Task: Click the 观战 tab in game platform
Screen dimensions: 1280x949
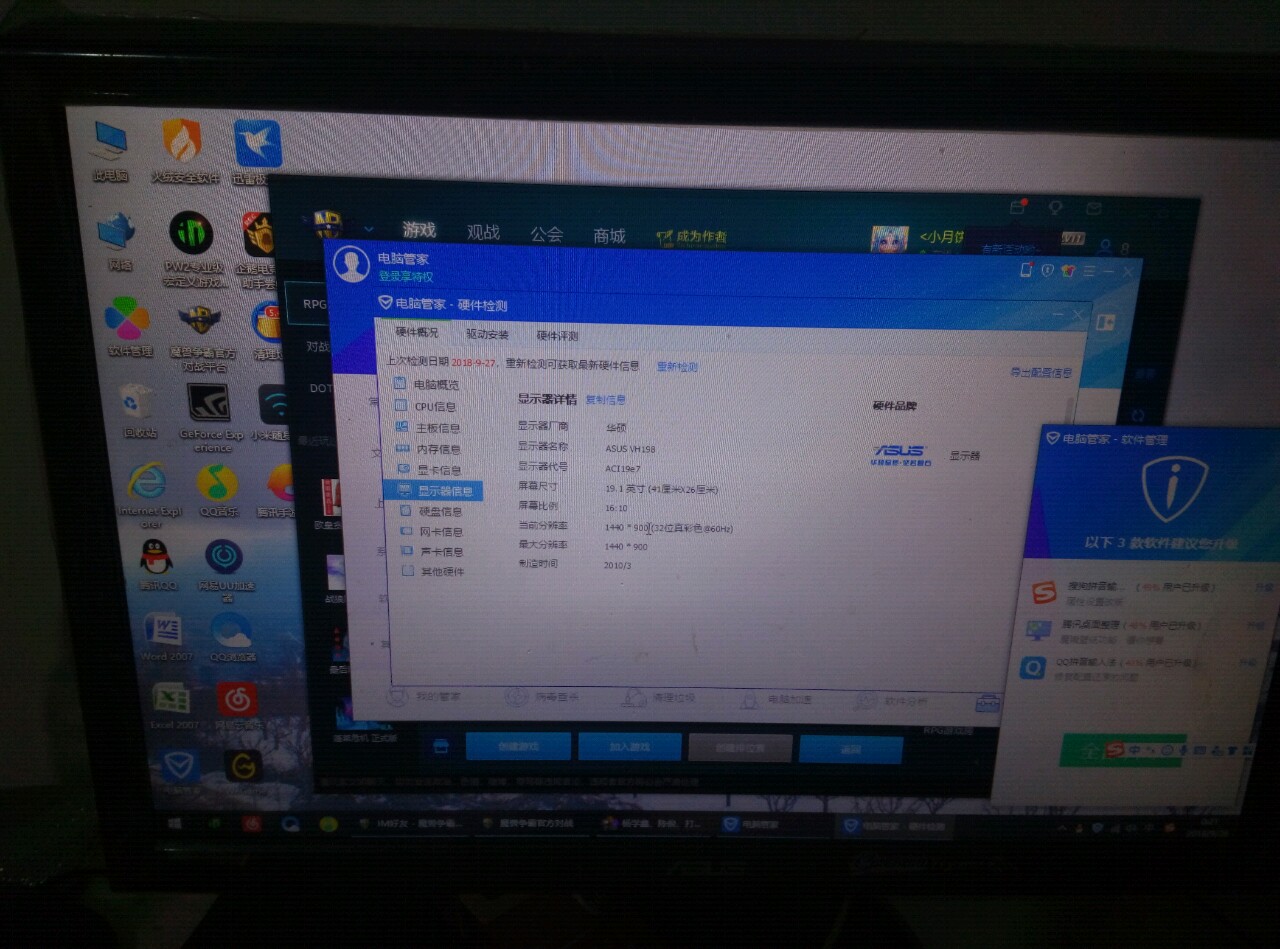Action: coord(483,232)
